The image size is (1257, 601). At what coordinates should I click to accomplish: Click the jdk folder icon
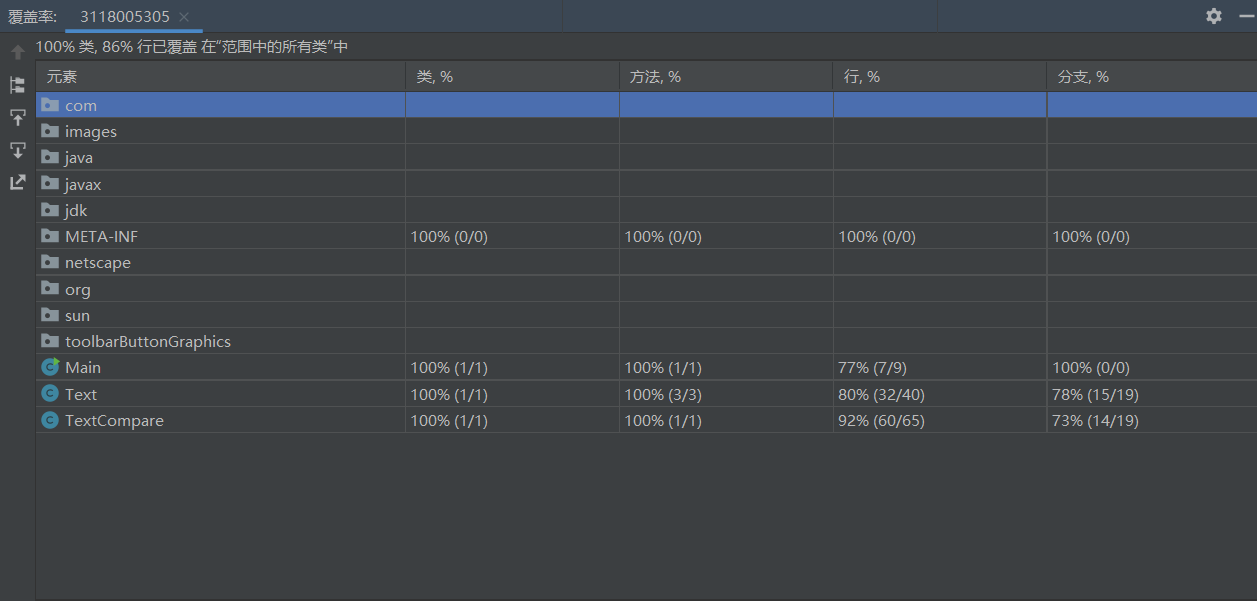(x=50, y=210)
